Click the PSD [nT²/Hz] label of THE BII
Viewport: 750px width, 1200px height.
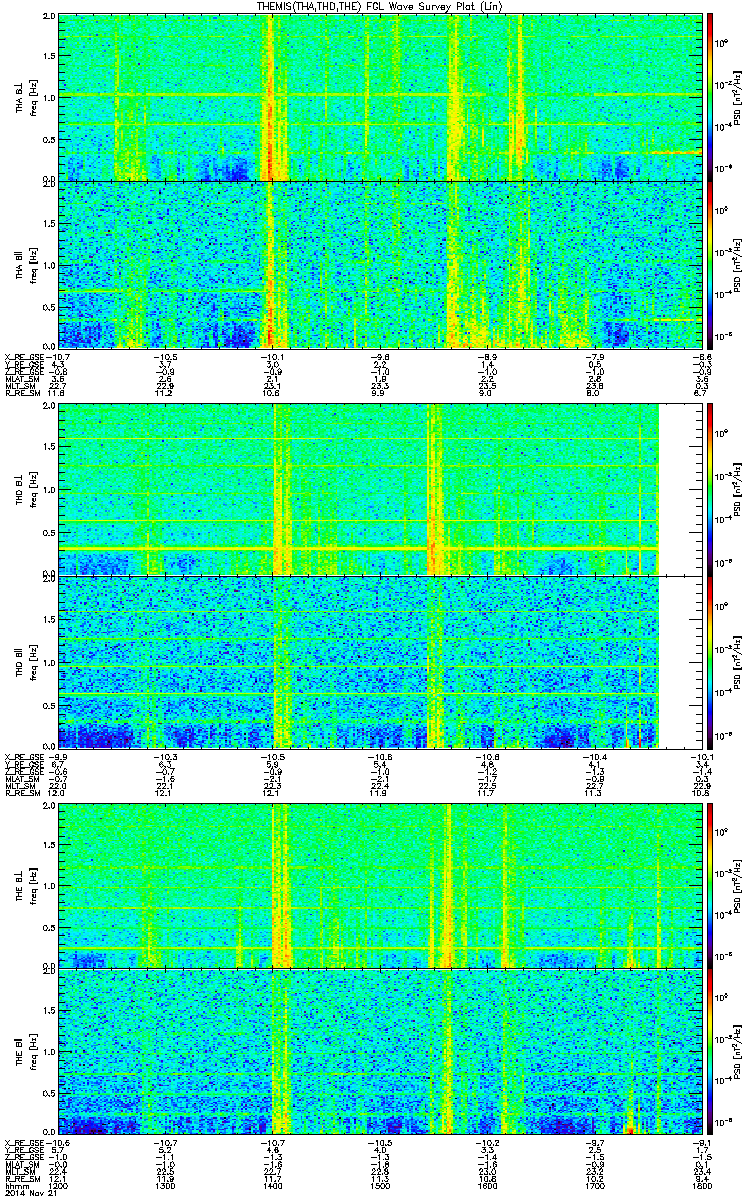[737, 1051]
